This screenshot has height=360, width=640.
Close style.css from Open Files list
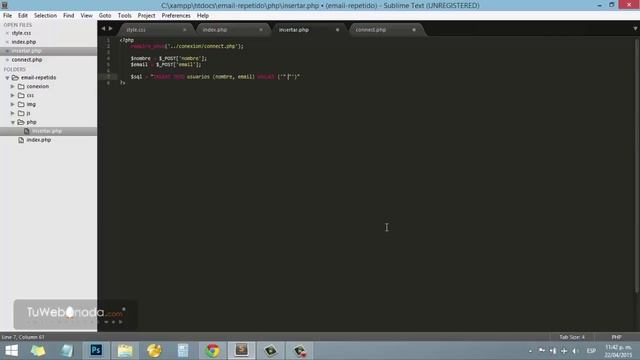point(7,33)
